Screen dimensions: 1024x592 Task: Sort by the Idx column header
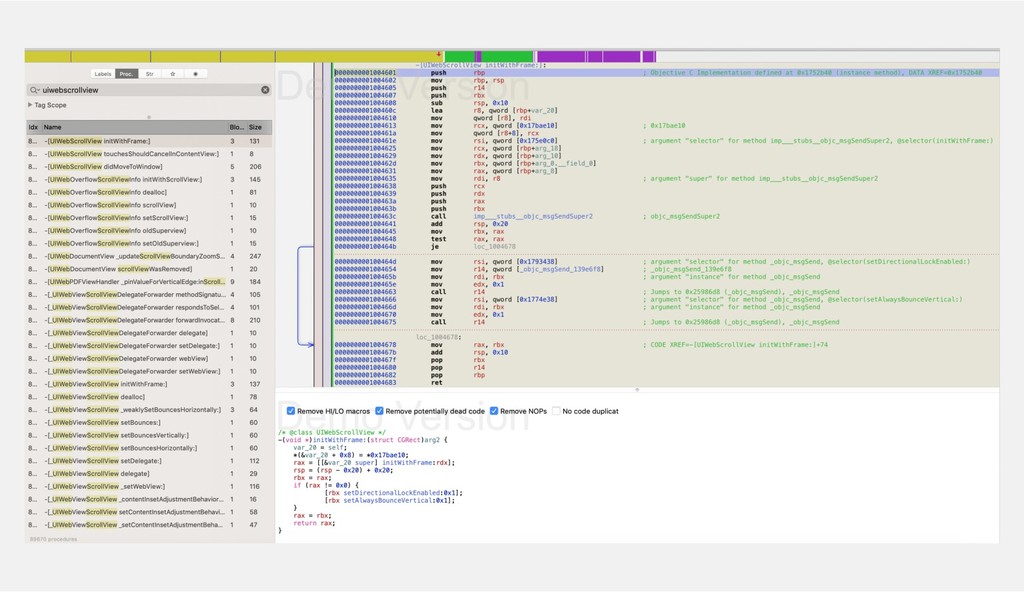point(33,127)
